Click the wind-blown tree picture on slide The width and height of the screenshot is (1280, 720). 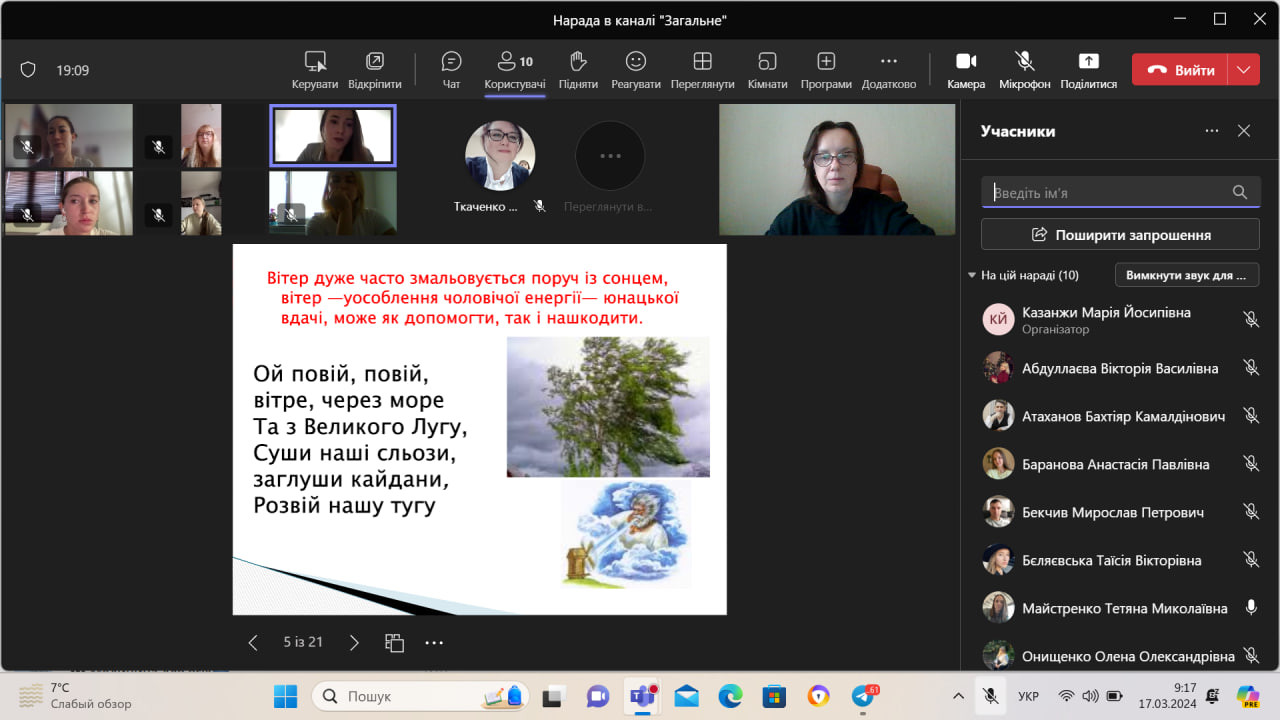(x=608, y=407)
